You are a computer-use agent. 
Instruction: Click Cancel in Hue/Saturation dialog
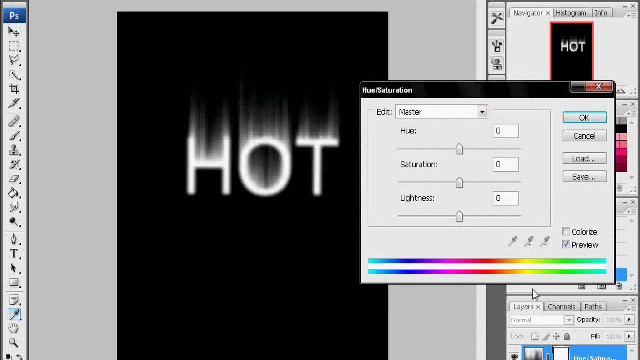tap(584, 136)
